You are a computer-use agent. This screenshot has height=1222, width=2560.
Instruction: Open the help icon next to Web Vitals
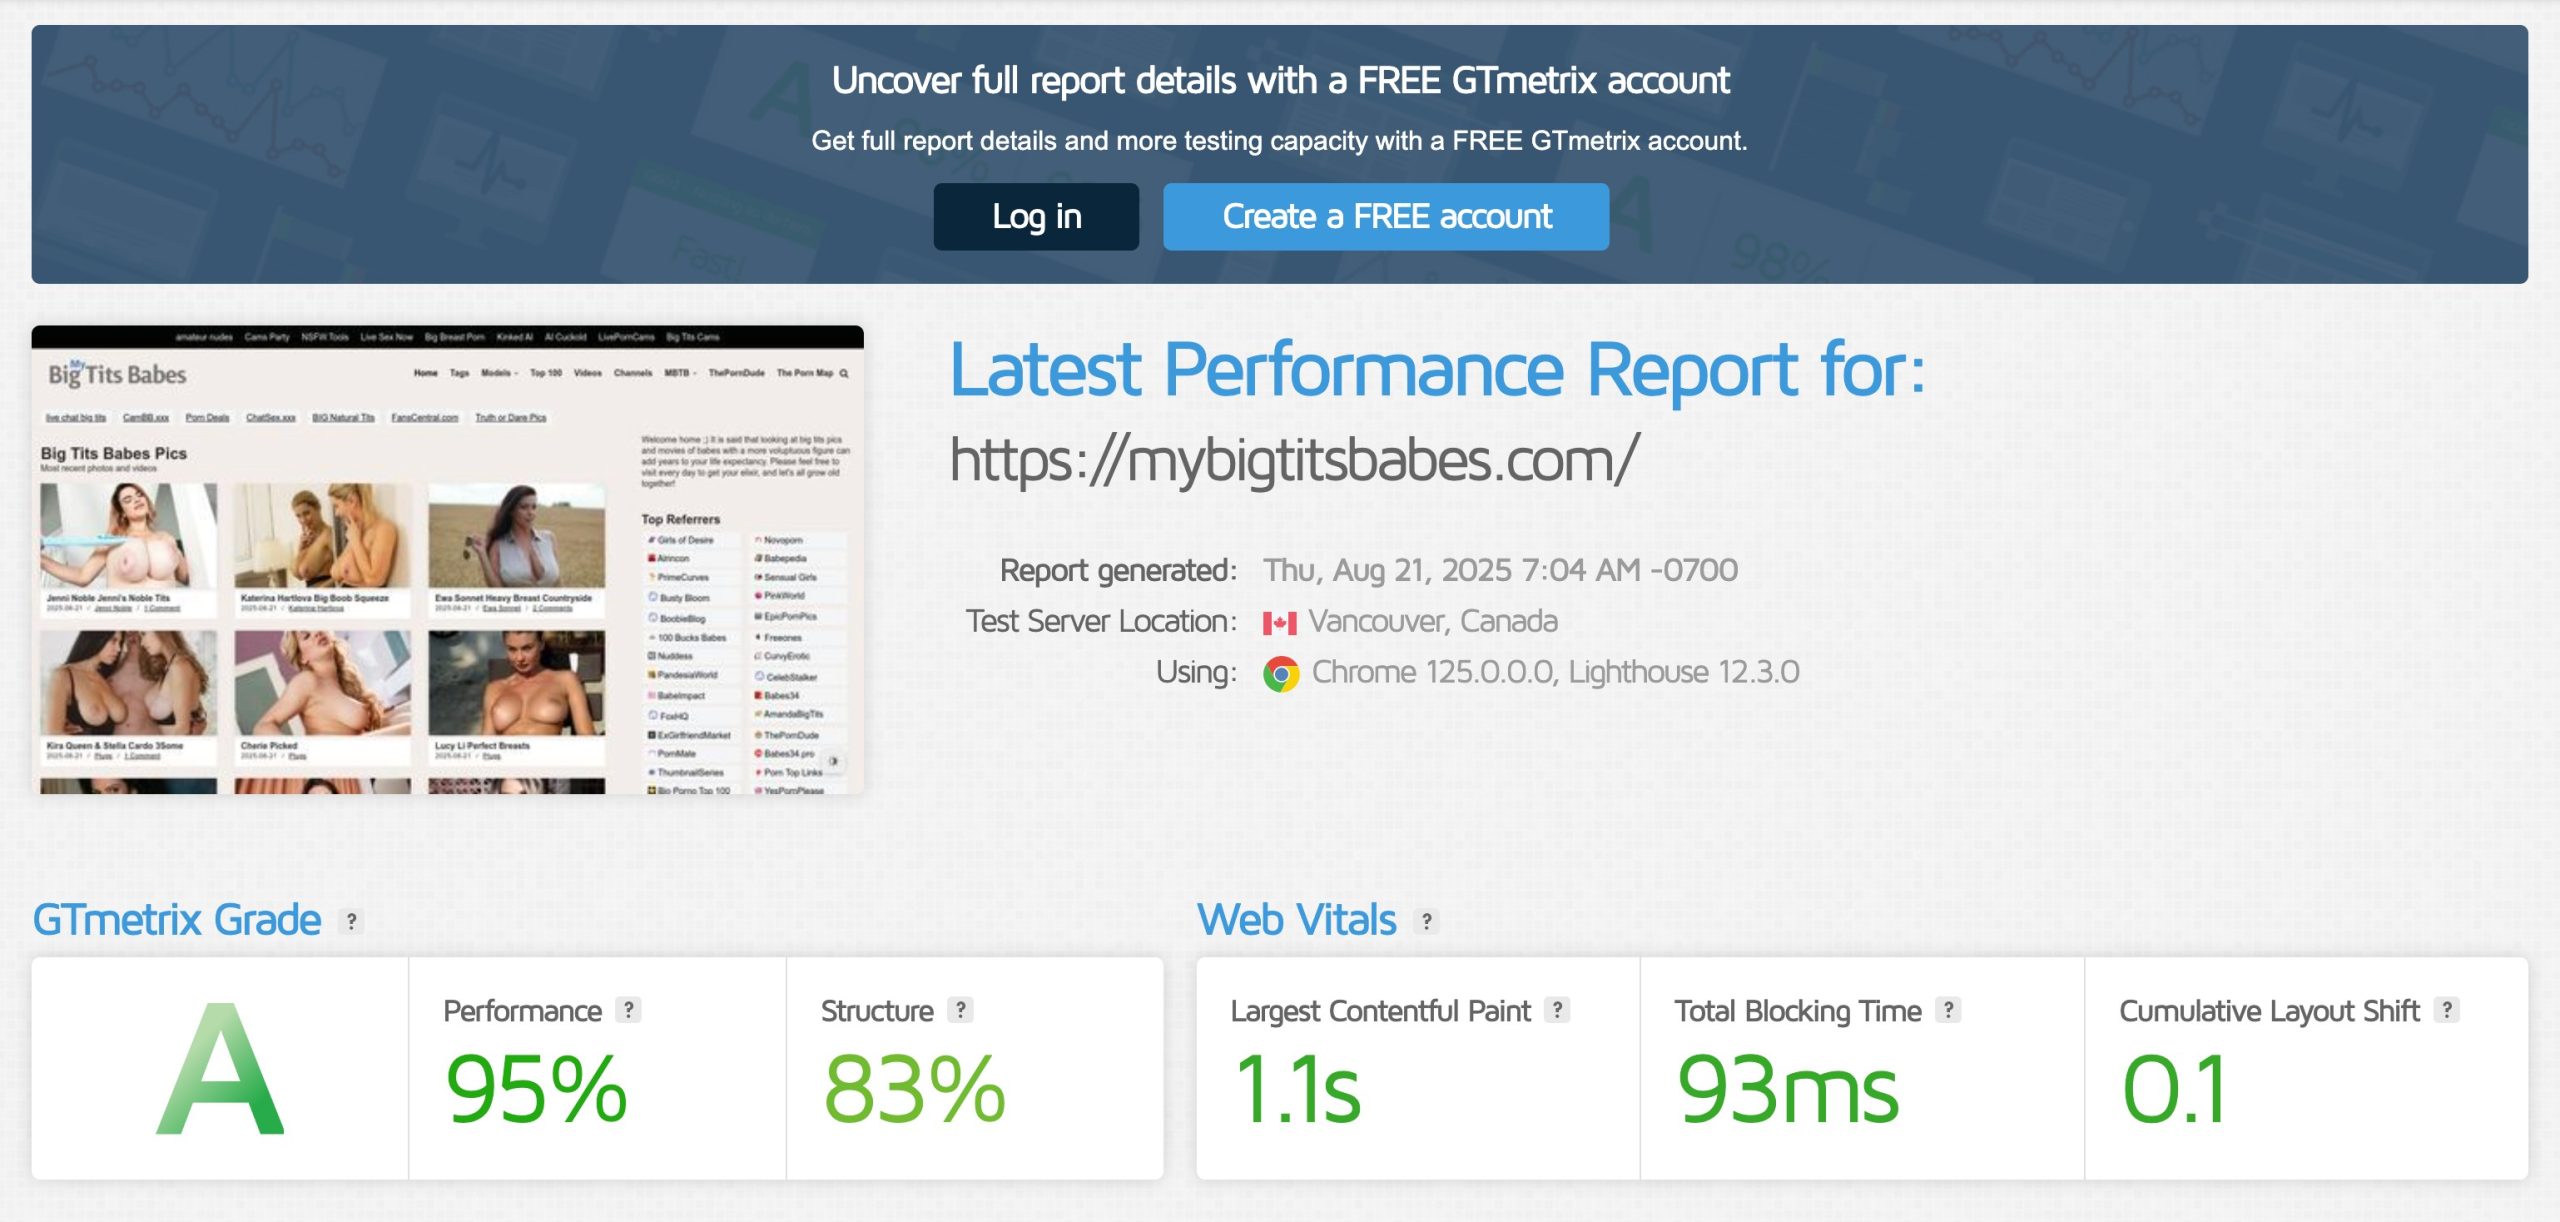[x=1424, y=921]
